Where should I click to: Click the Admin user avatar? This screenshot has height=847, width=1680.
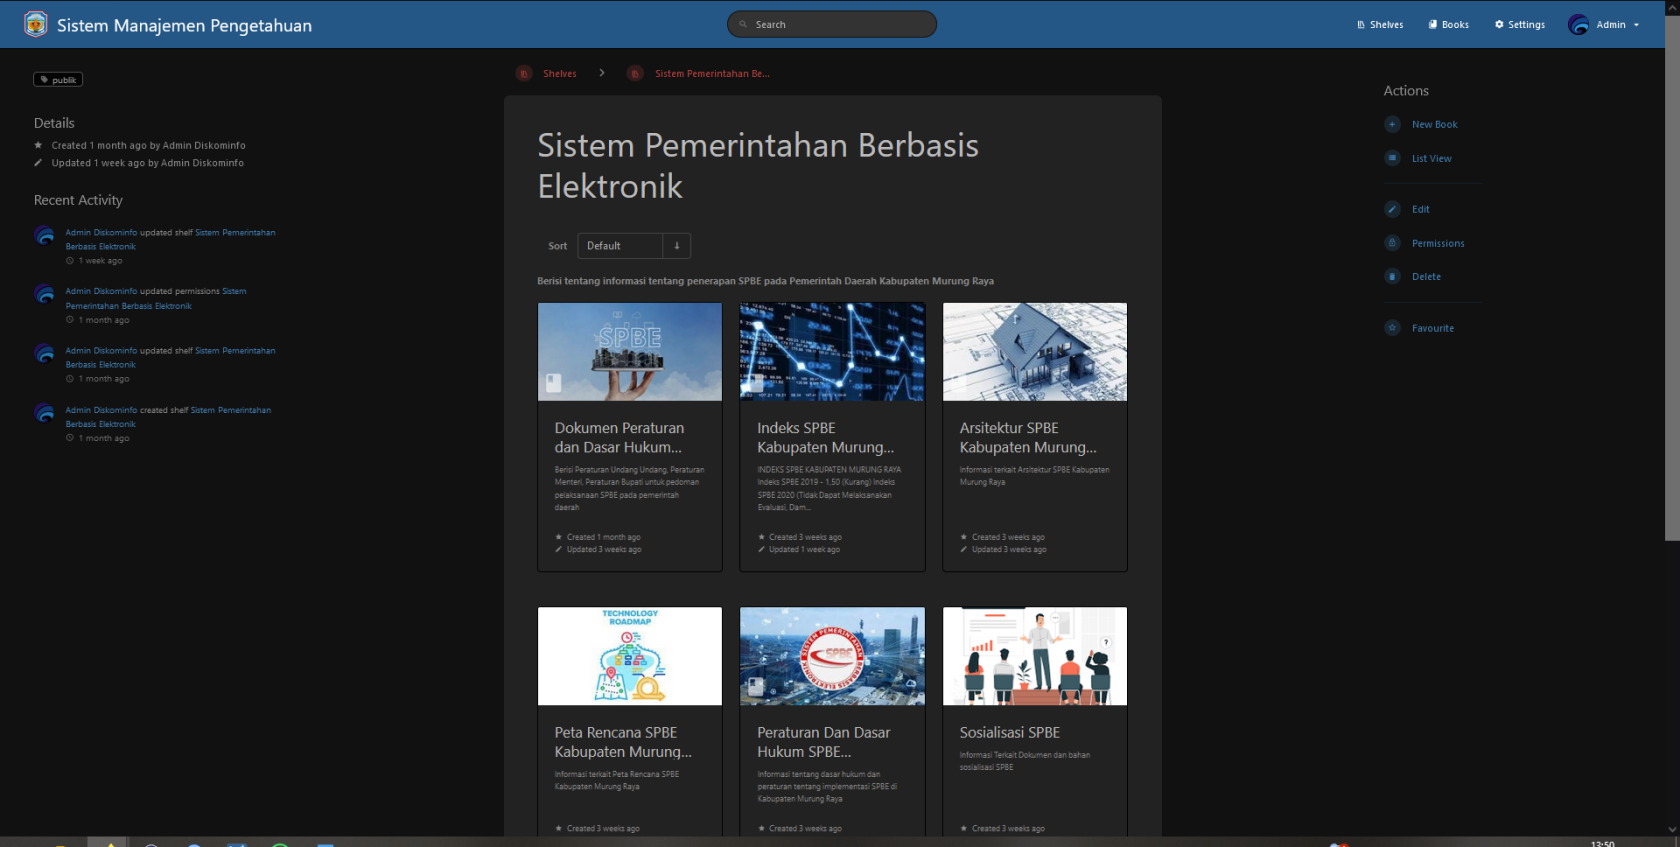pos(1579,24)
